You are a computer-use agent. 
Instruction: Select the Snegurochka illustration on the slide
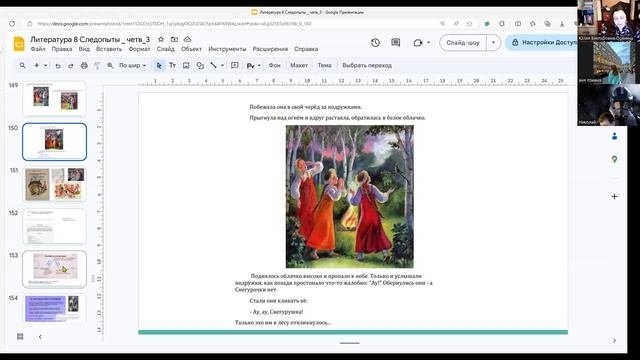point(350,196)
